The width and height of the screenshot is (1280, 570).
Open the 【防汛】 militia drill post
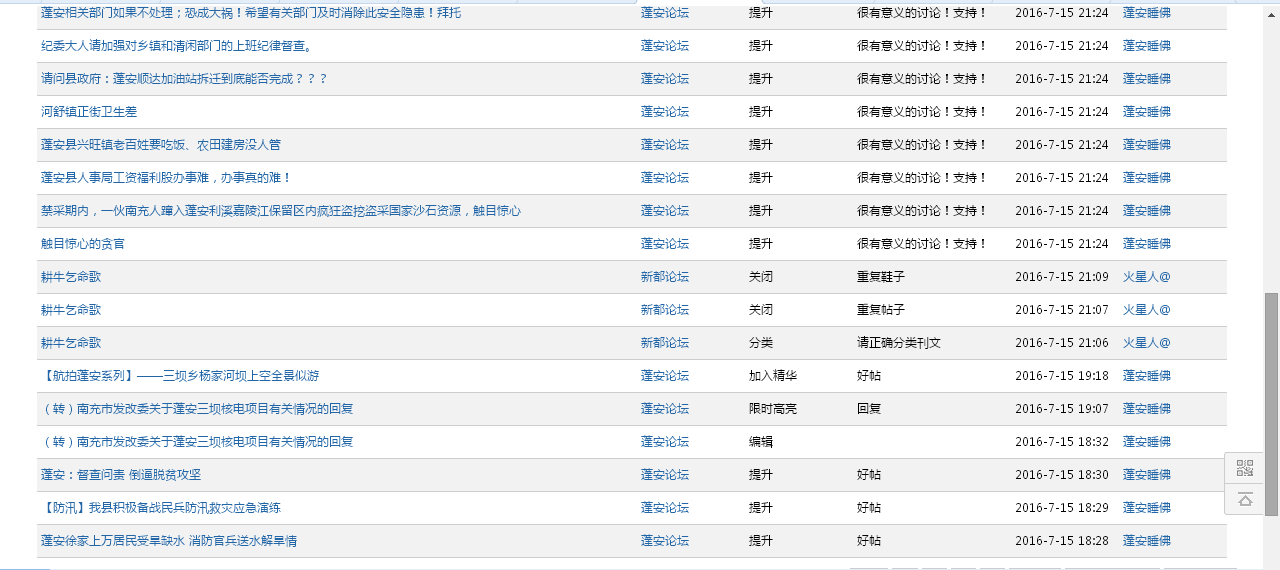pos(161,508)
